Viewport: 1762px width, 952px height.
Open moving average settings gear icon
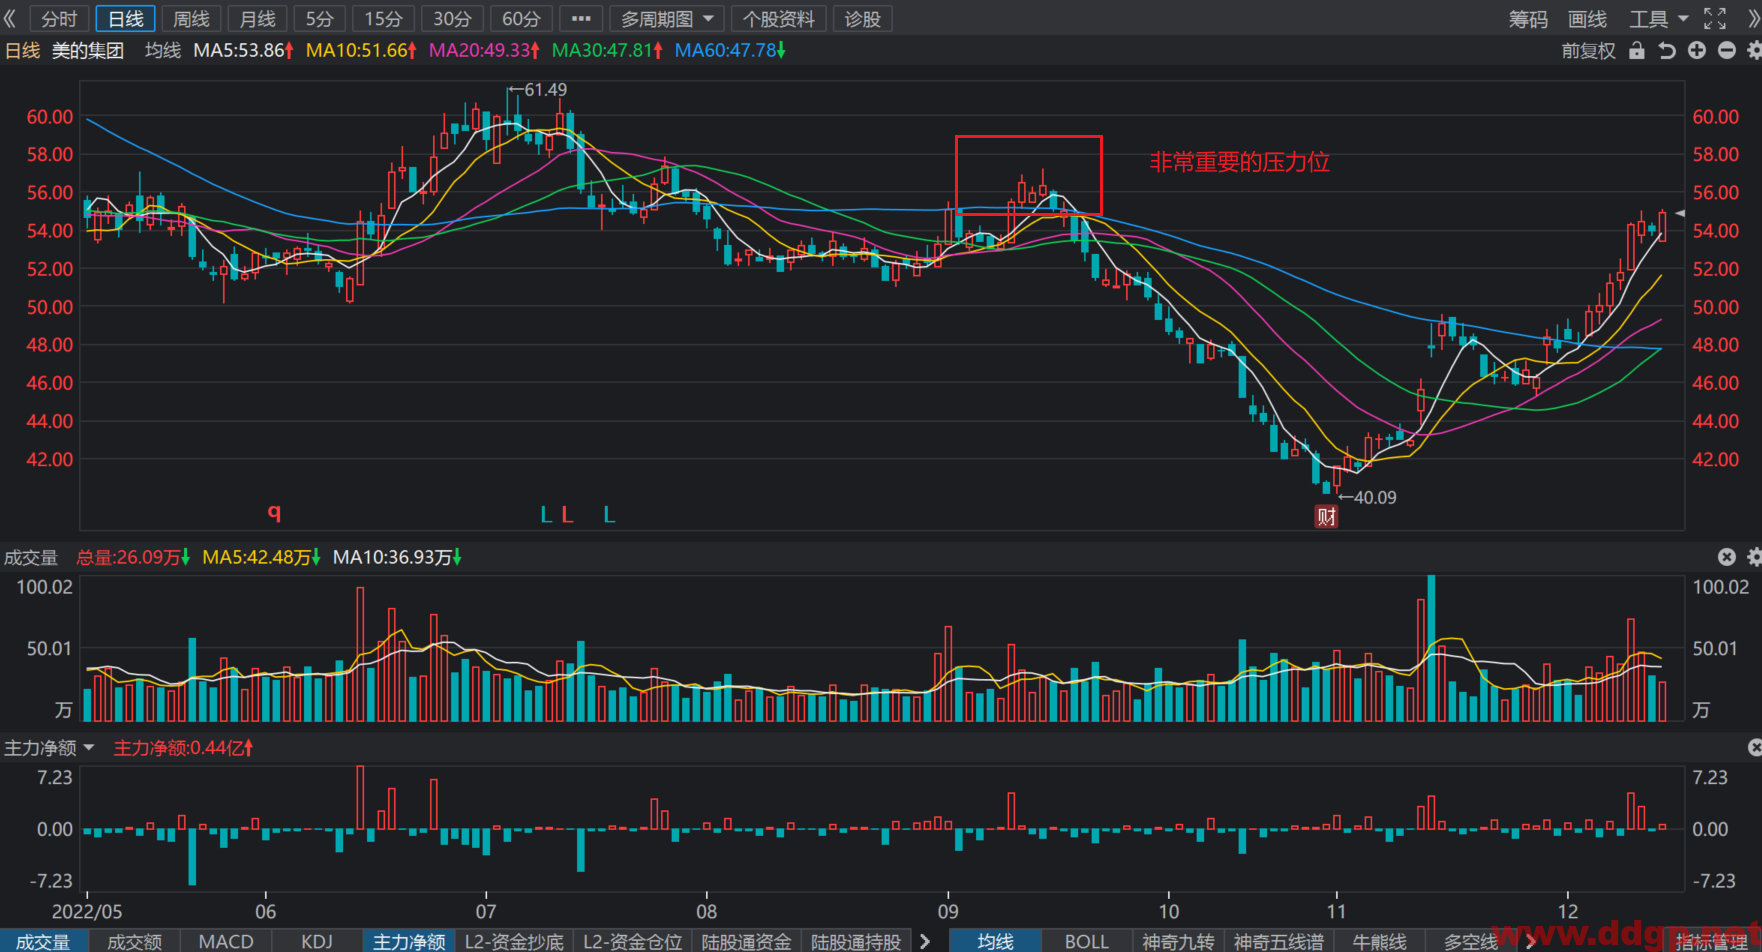(1754, 50)
